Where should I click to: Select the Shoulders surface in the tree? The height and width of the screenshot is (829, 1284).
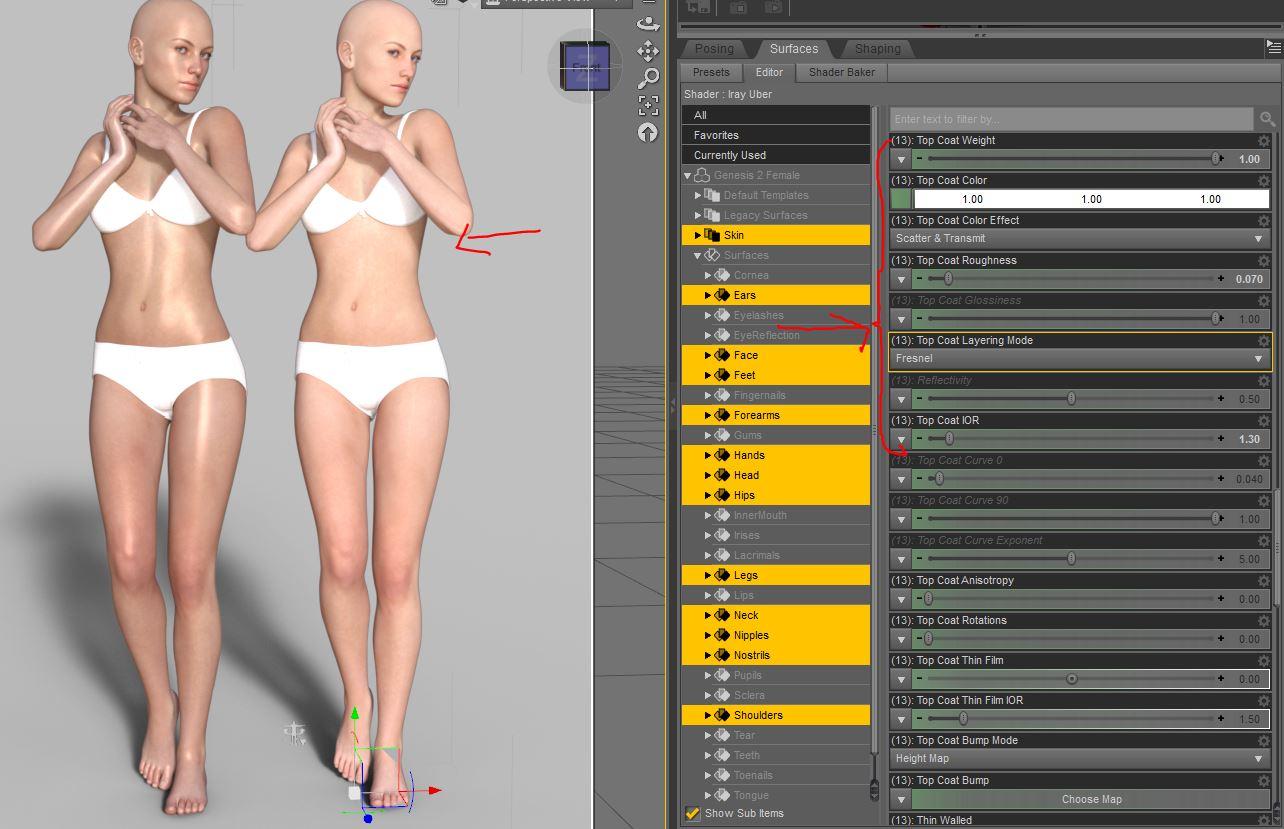pos(776,715)
